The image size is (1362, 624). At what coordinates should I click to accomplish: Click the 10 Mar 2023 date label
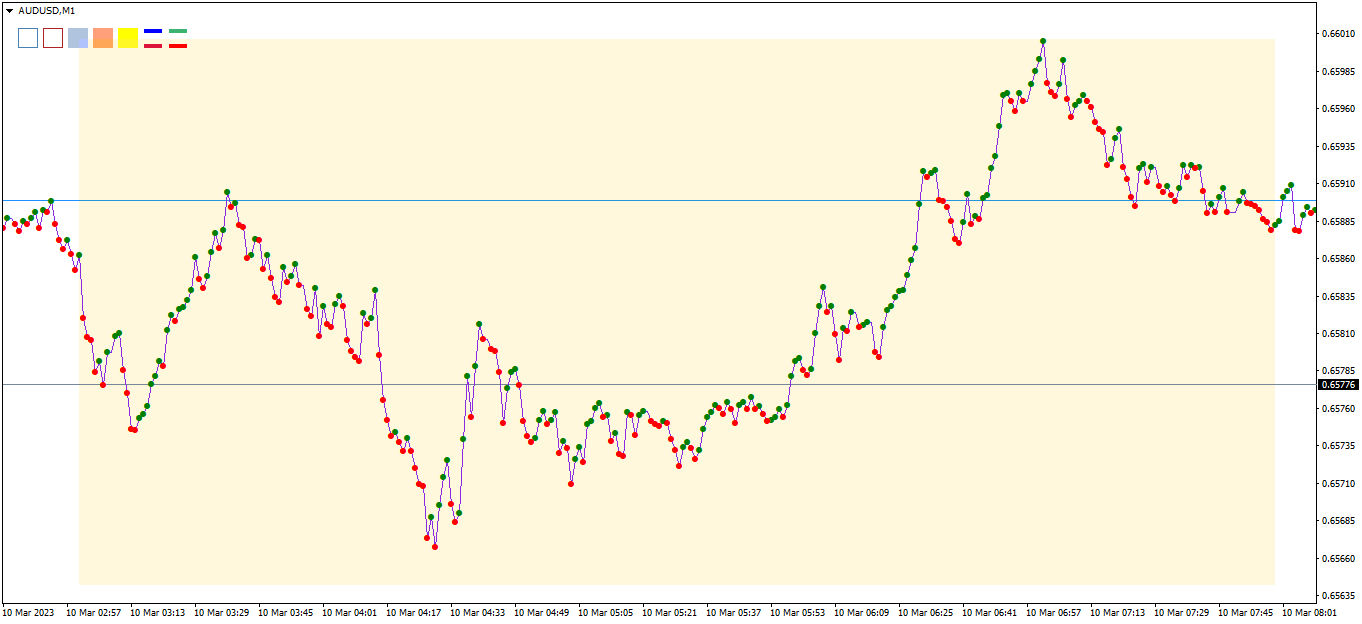(x=30, y=612)
